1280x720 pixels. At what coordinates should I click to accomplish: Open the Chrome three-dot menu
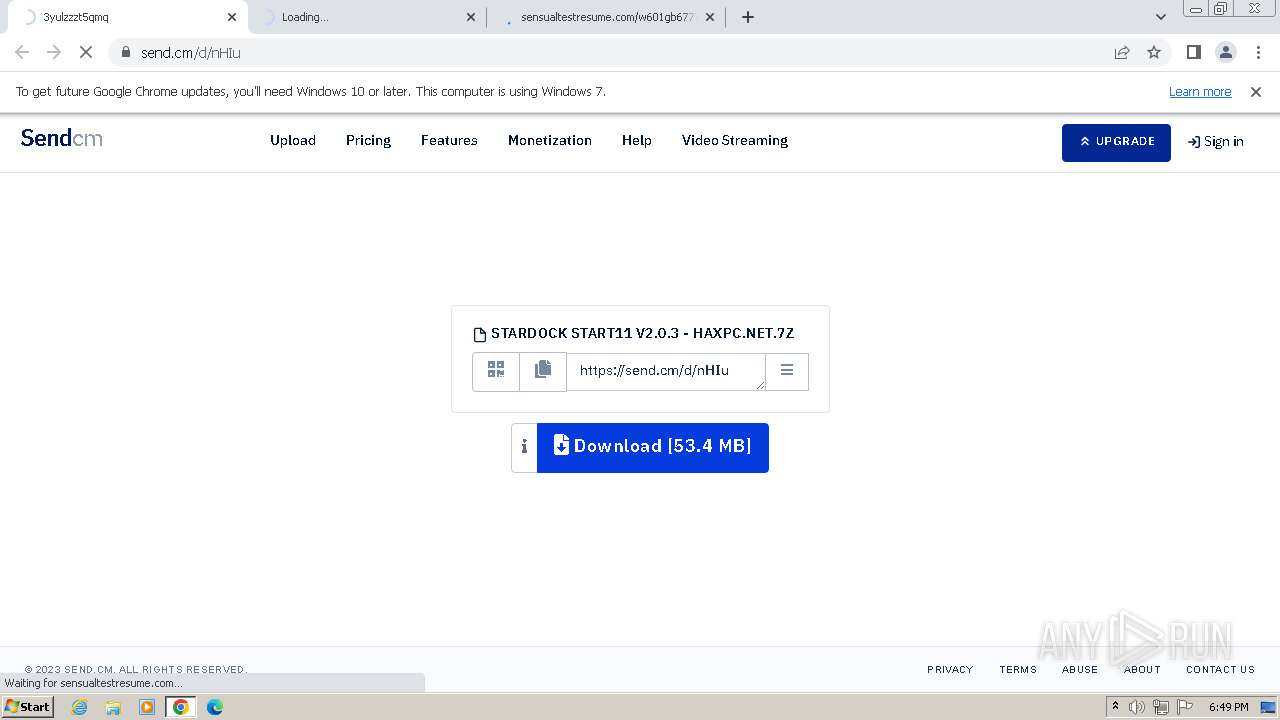(1258, 52)
